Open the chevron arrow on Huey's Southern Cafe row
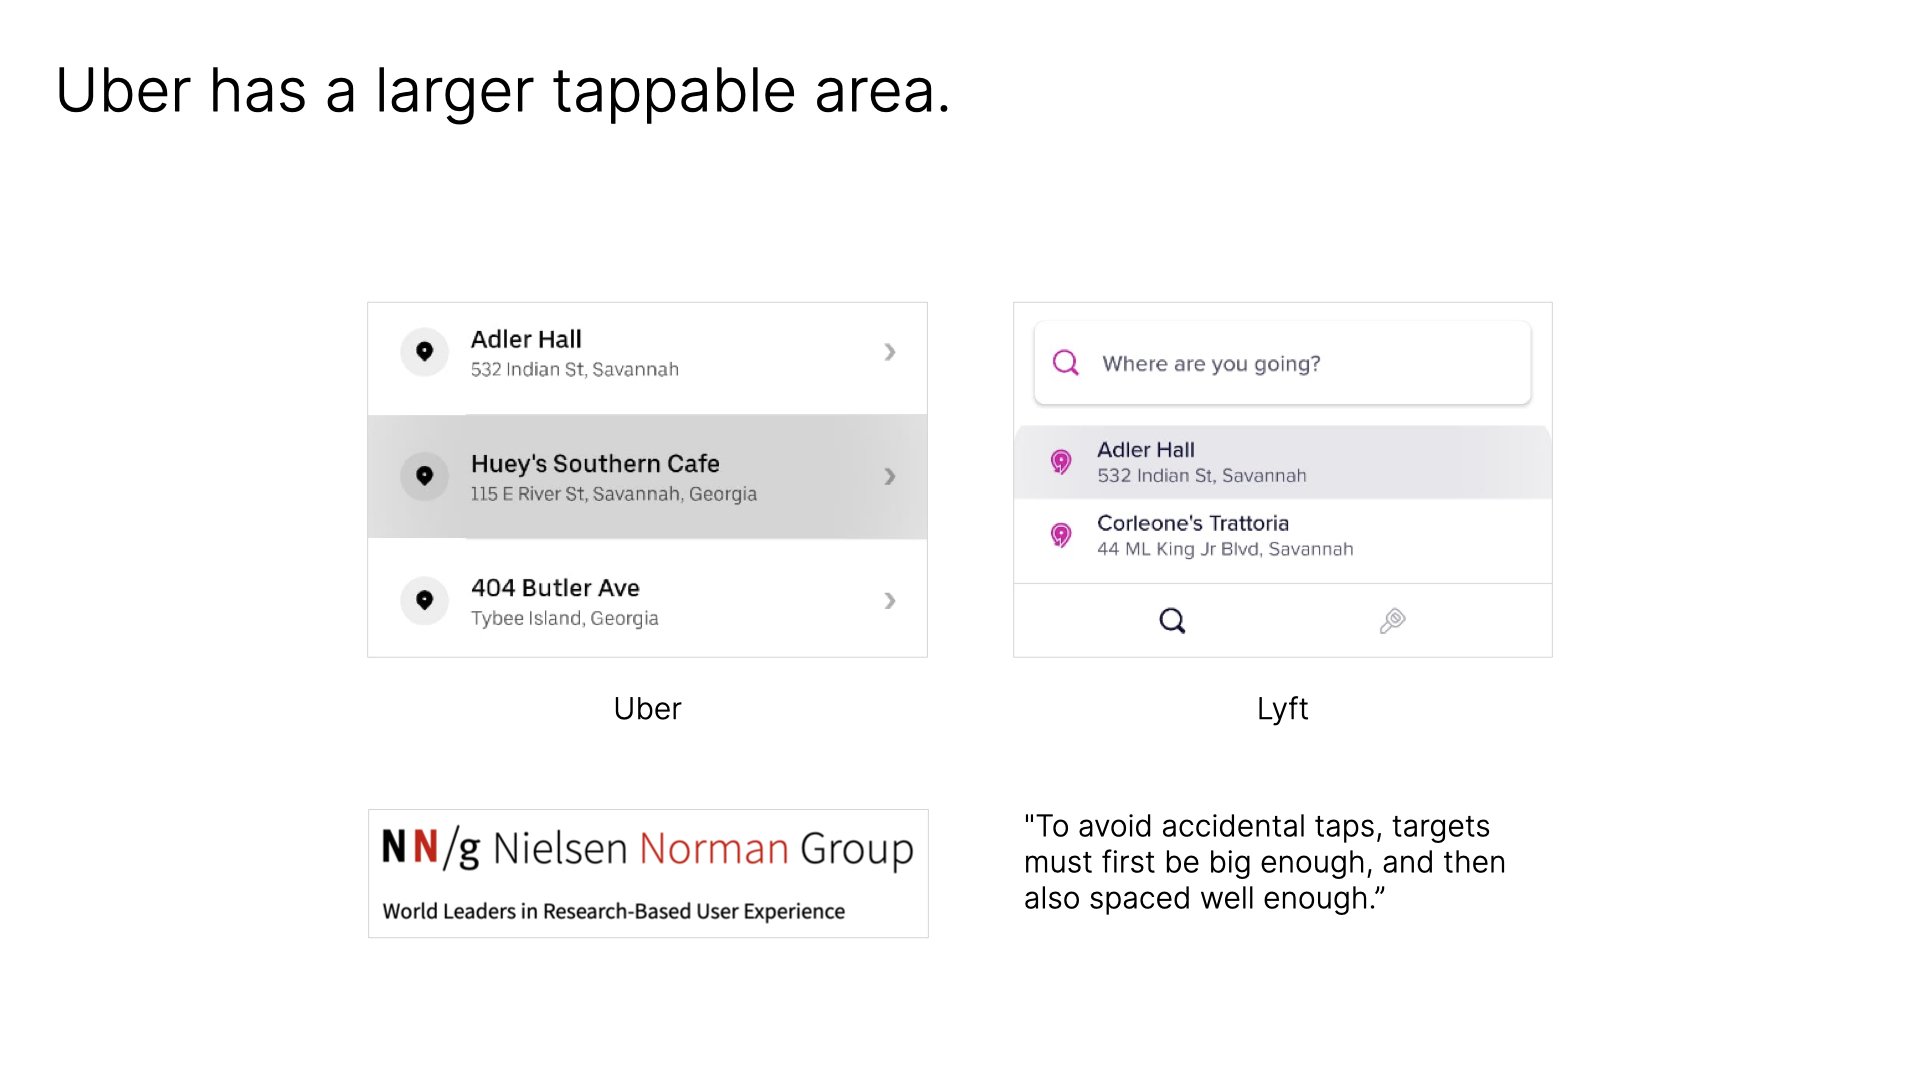Viewport: 1920px width, 1080px height. (x=890, y=476)
